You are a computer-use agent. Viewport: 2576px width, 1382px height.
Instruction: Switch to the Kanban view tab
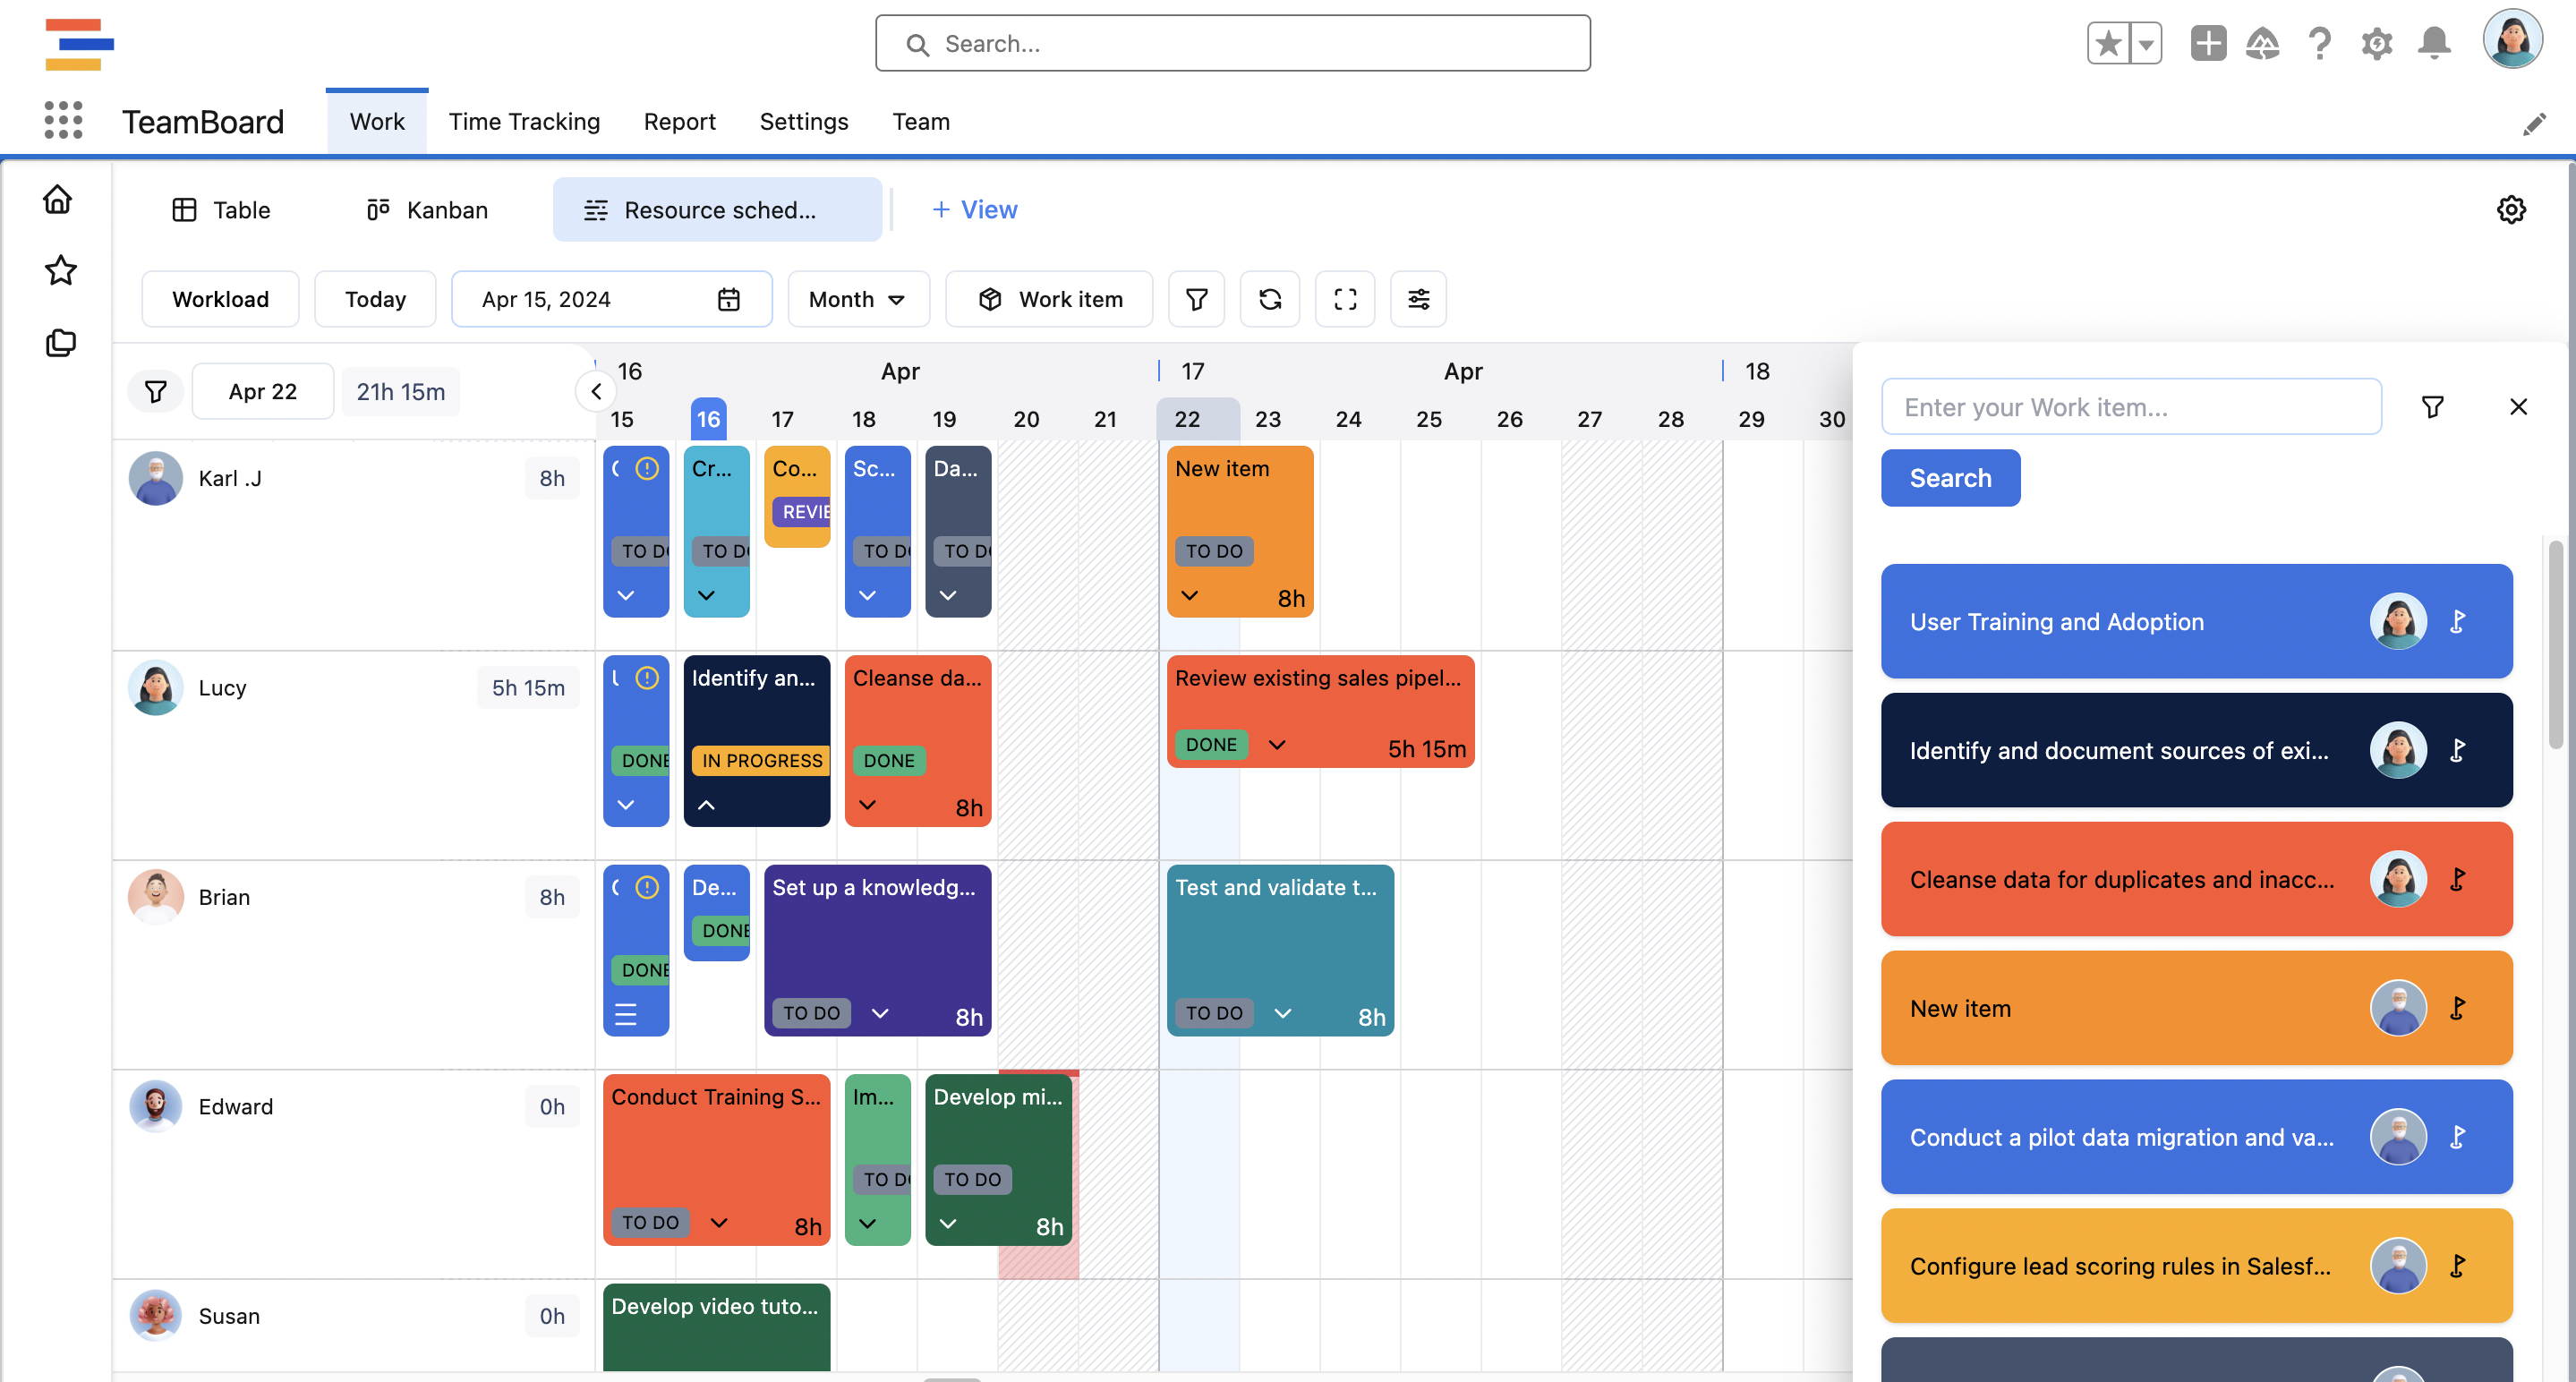point(427,210)
